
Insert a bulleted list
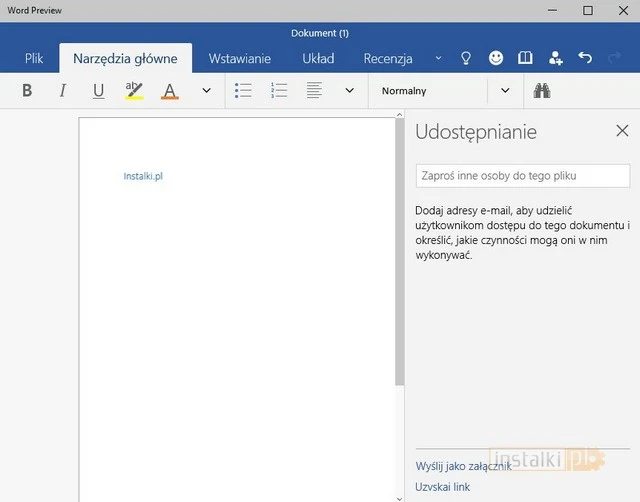[x=243, y=90]
